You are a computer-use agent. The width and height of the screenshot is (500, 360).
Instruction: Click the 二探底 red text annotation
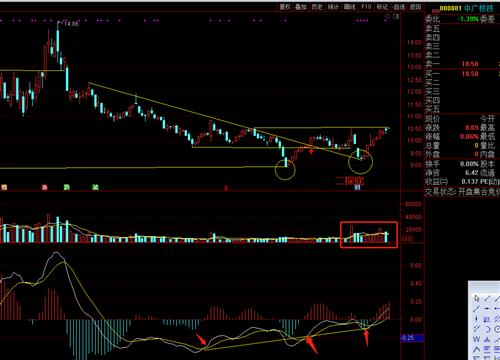[x=350, y=181]
